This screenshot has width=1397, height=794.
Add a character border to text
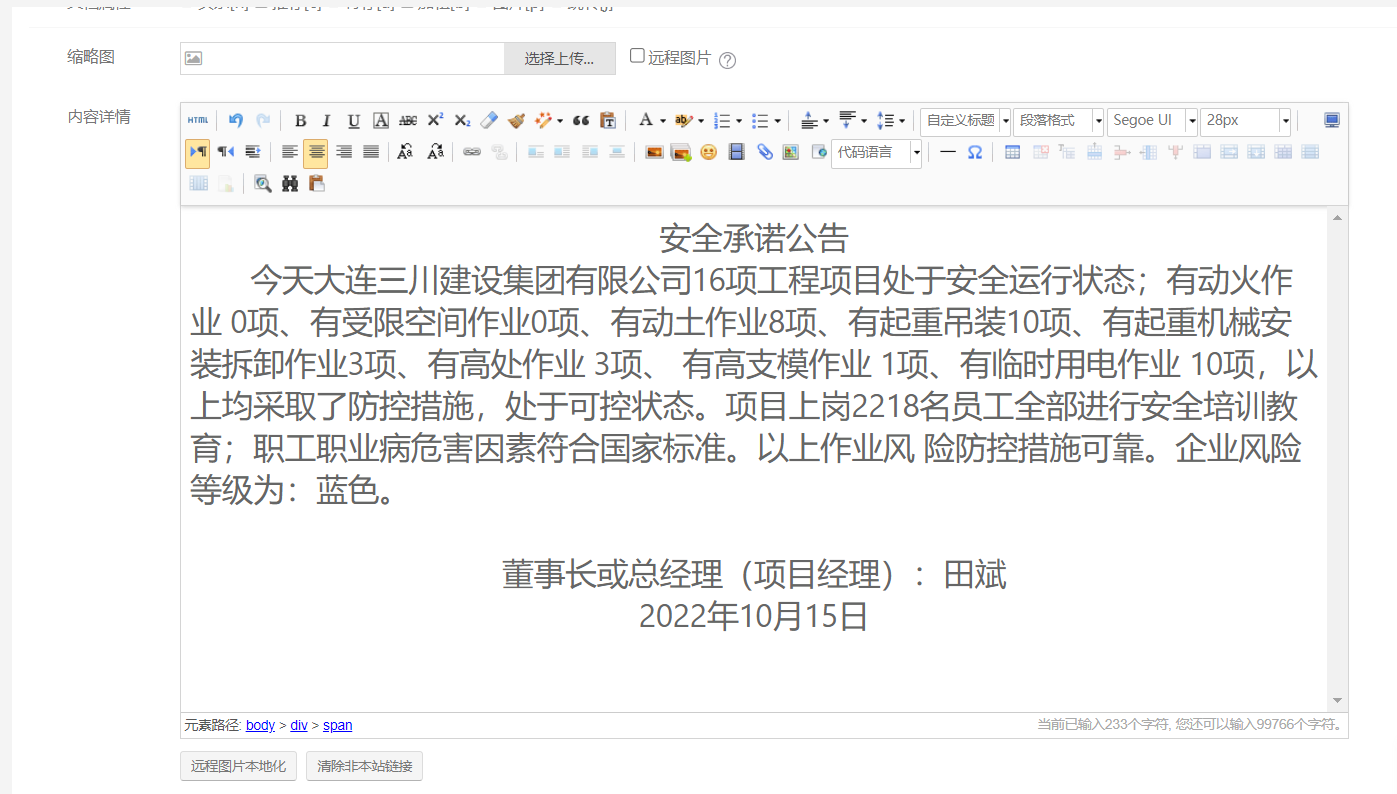point(381,120)
